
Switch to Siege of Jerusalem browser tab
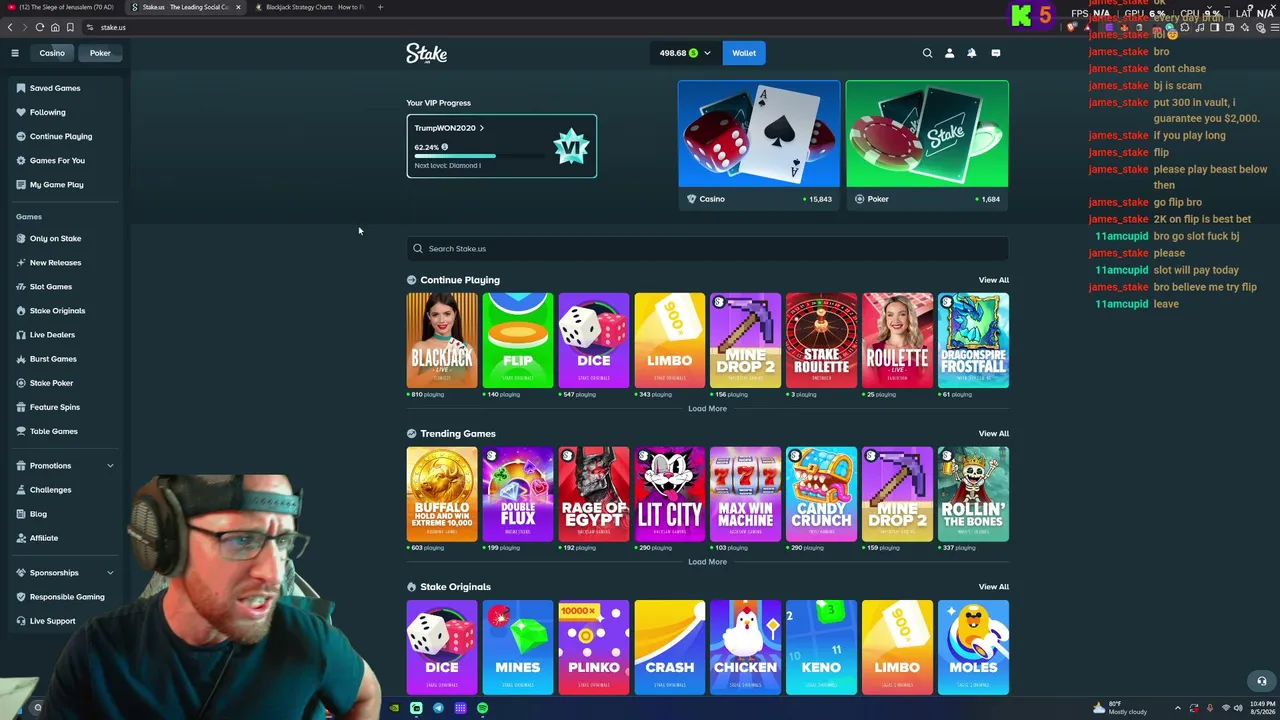point(62,7)
